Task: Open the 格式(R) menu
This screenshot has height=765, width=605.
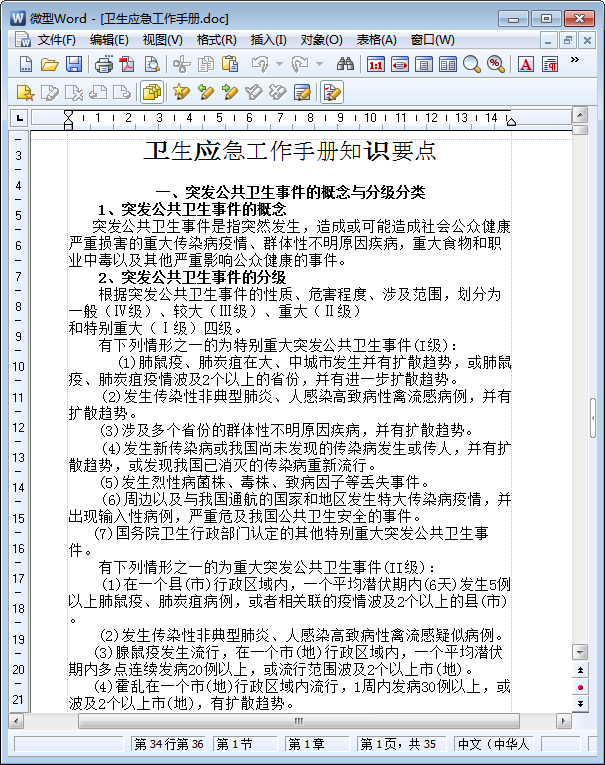Action: [217, 40]
